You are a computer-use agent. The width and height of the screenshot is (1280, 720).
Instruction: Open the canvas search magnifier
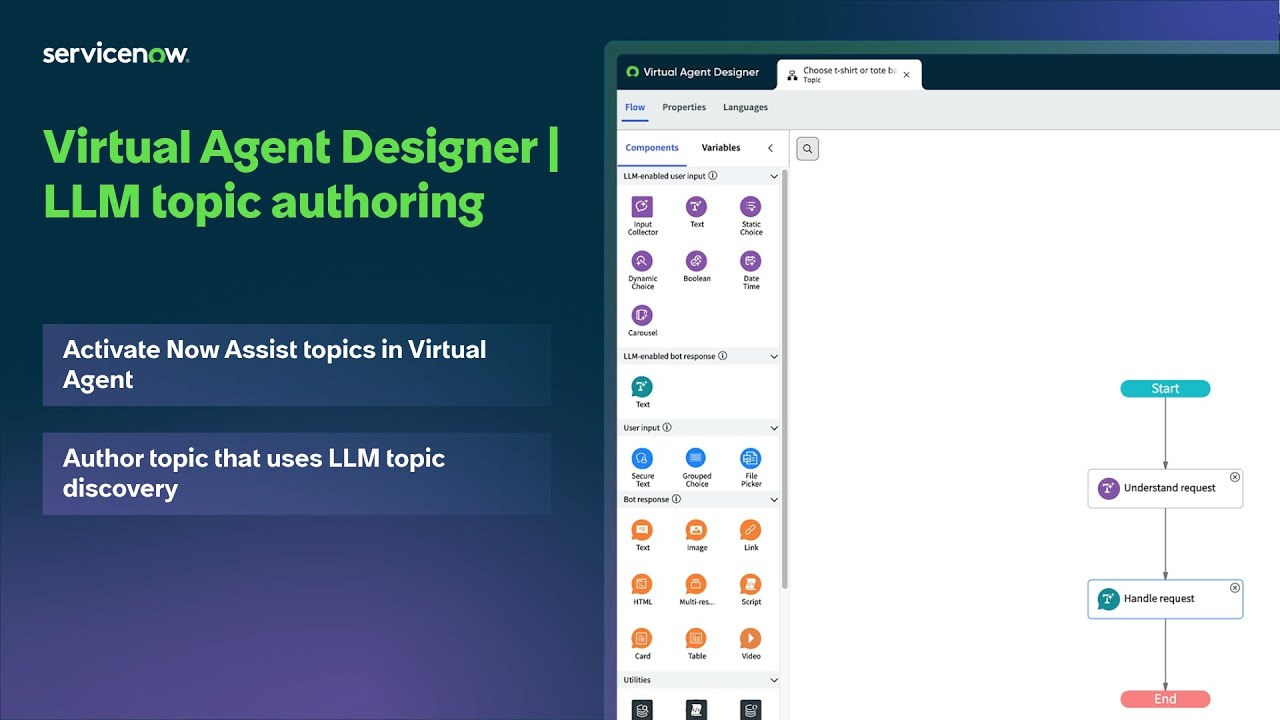tap(807, 148)
